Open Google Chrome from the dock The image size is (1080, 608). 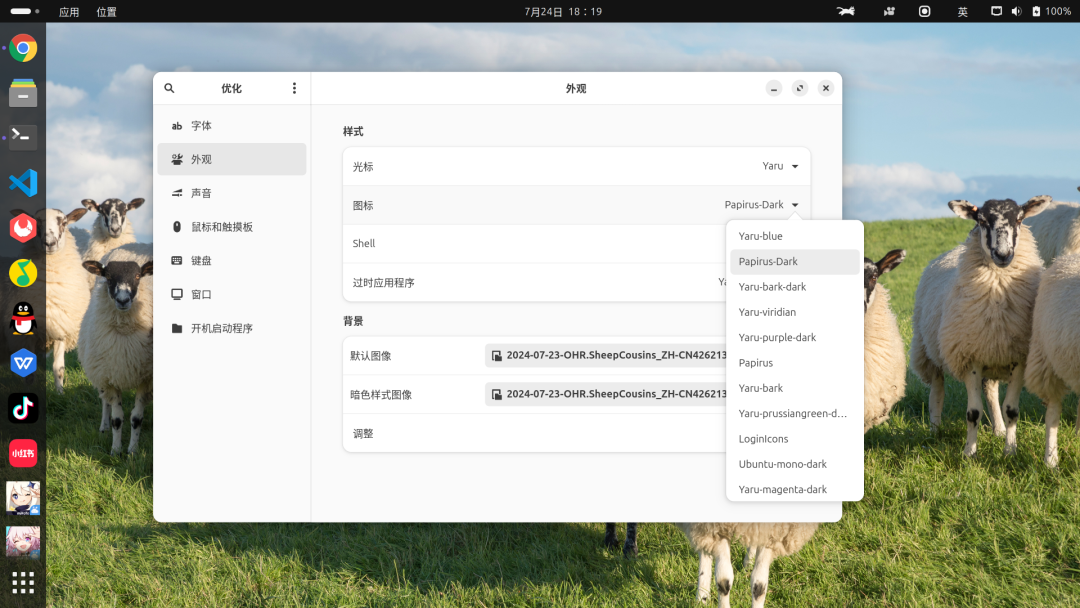point(23,48)
